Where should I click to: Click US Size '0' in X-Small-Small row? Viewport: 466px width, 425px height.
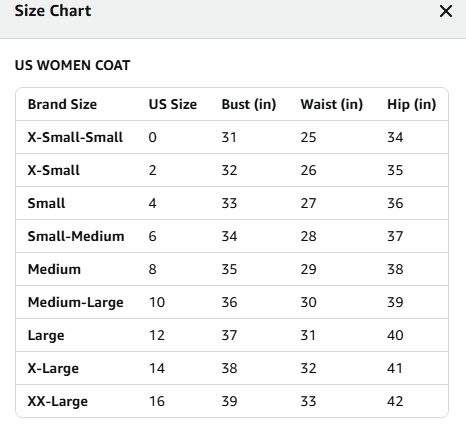point(152,137)
